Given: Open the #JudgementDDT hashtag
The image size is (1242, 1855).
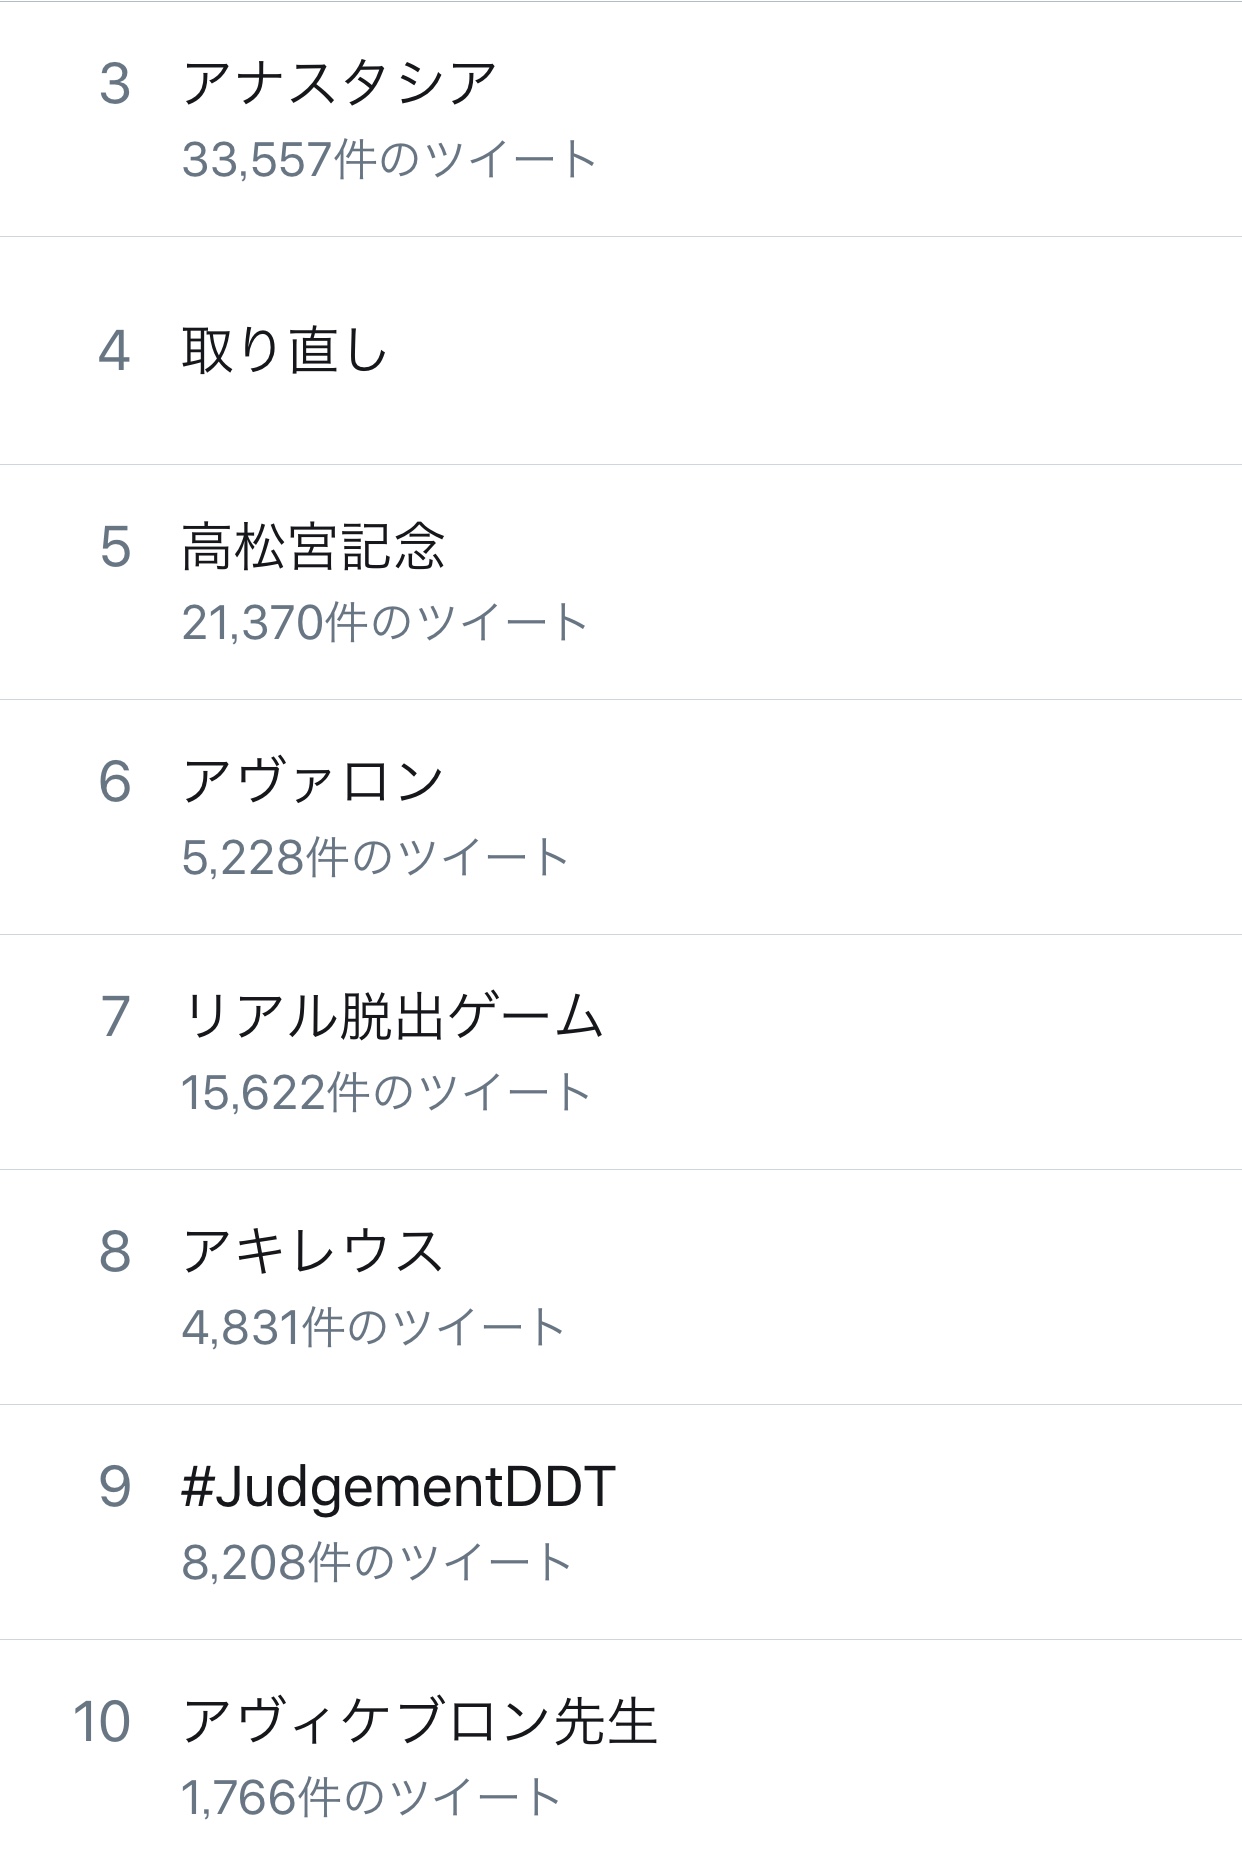Looking at the screenshot, I should [398, 1486].
